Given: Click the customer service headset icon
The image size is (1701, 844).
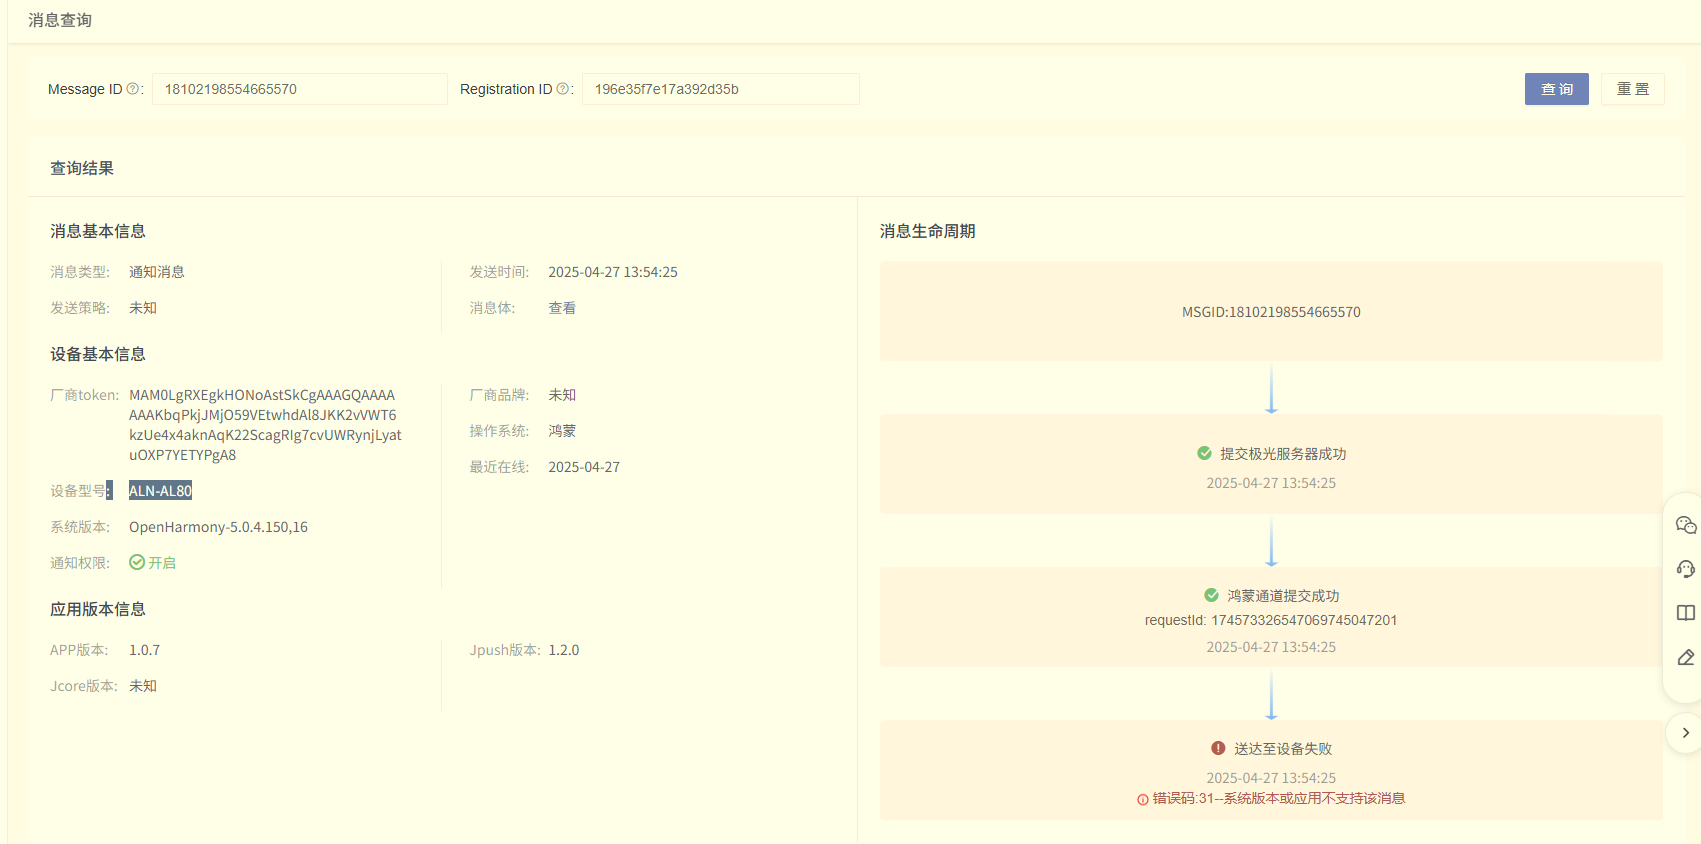Looking at the screenshot, I should click(1685, 569).
